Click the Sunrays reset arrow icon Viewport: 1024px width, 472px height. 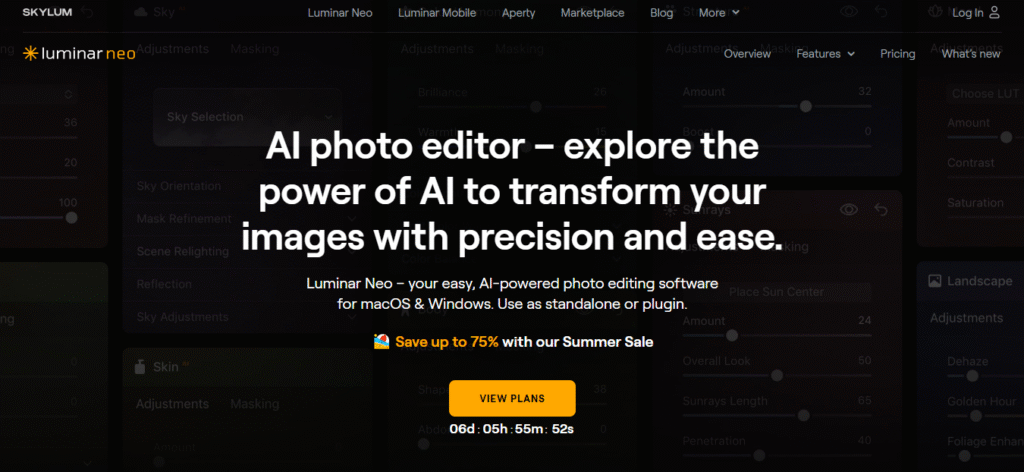coord(881,210)
